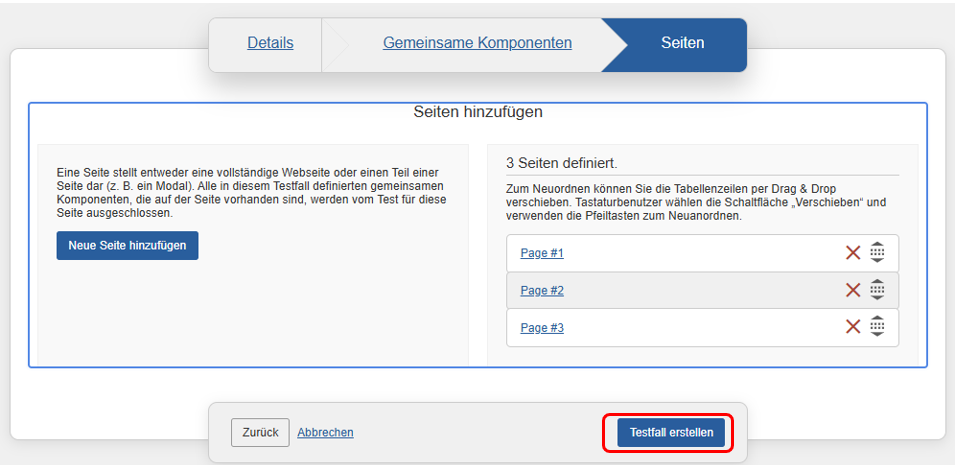This screenshot has height=465, width=955.
Task: Click the Drag & Drop reorder instructions text
Action: (x=696, y=202)
